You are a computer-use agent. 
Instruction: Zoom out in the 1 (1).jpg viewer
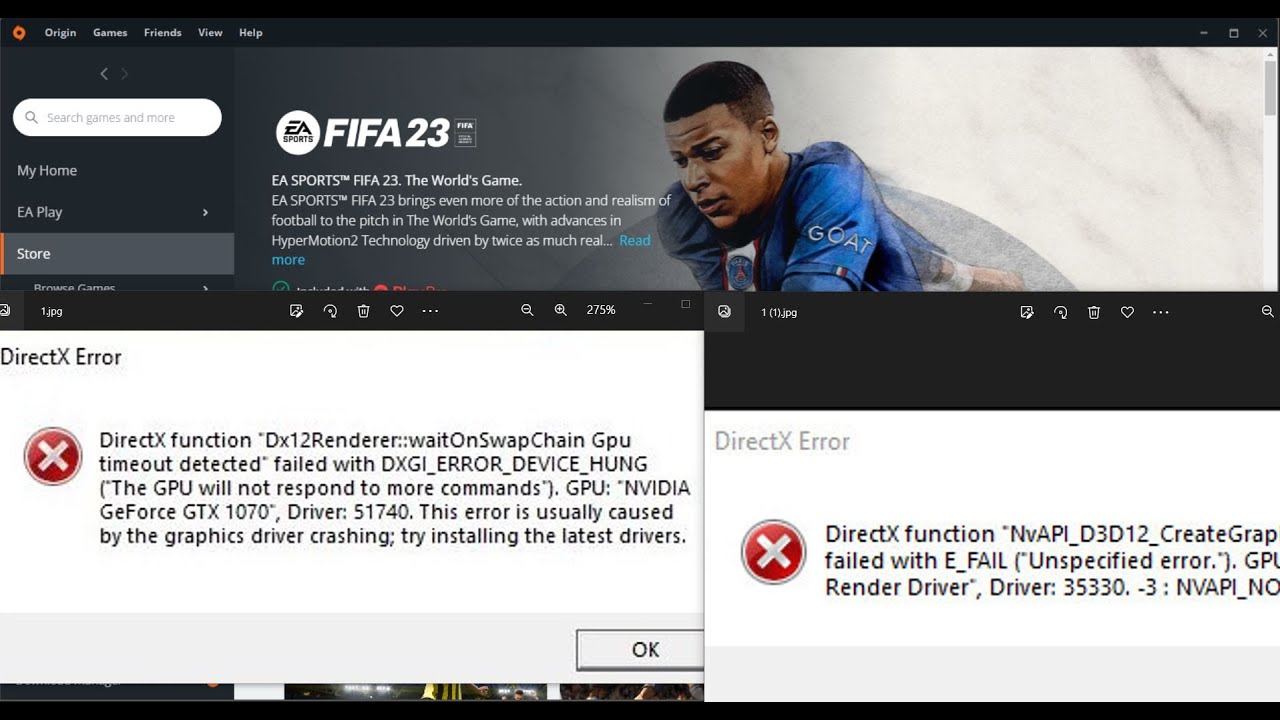tap(1268, 312)
